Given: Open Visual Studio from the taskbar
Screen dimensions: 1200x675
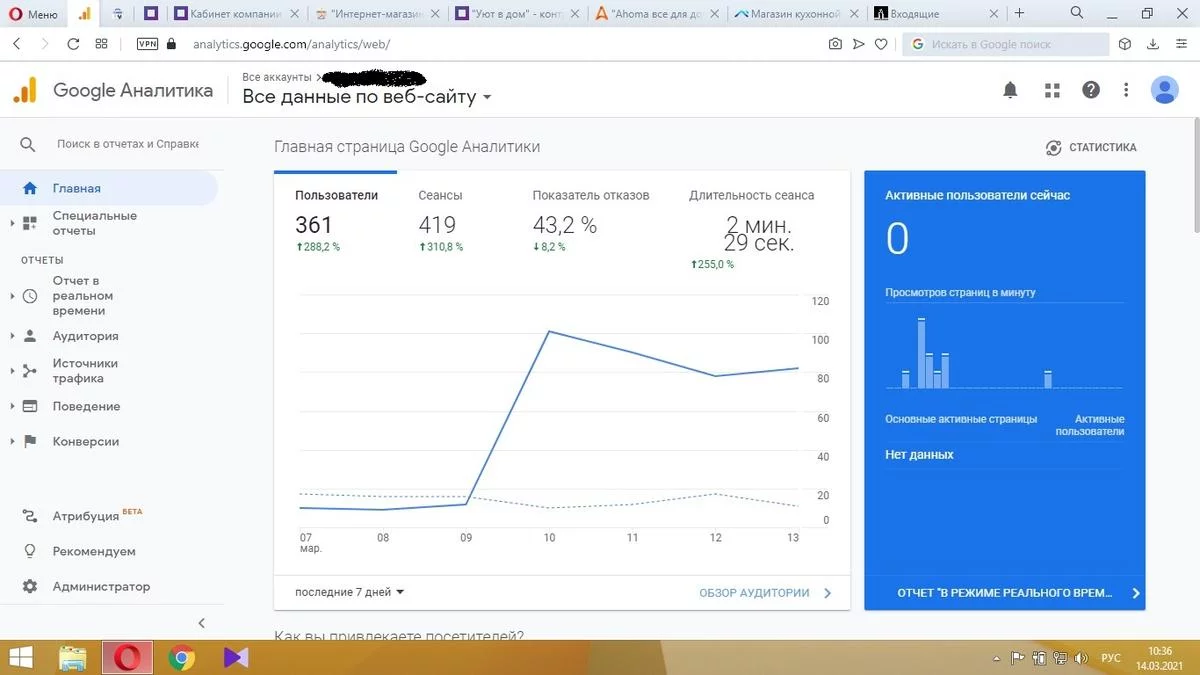Looking at the screenshot, I should 236,658.
